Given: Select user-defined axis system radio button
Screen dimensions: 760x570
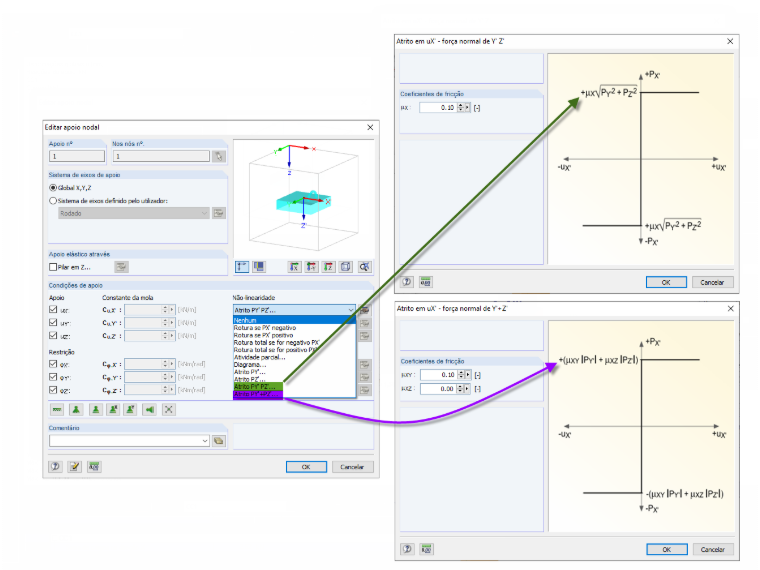Looking at the screenshot, I should click(x=53, y=201).
